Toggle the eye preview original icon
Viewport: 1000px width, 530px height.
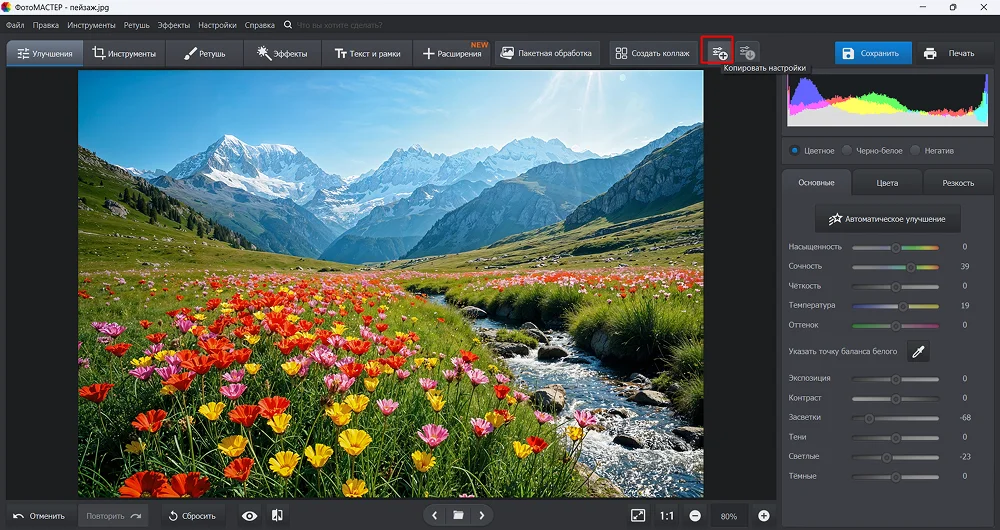pyautogui.click(x=249, y=516)
